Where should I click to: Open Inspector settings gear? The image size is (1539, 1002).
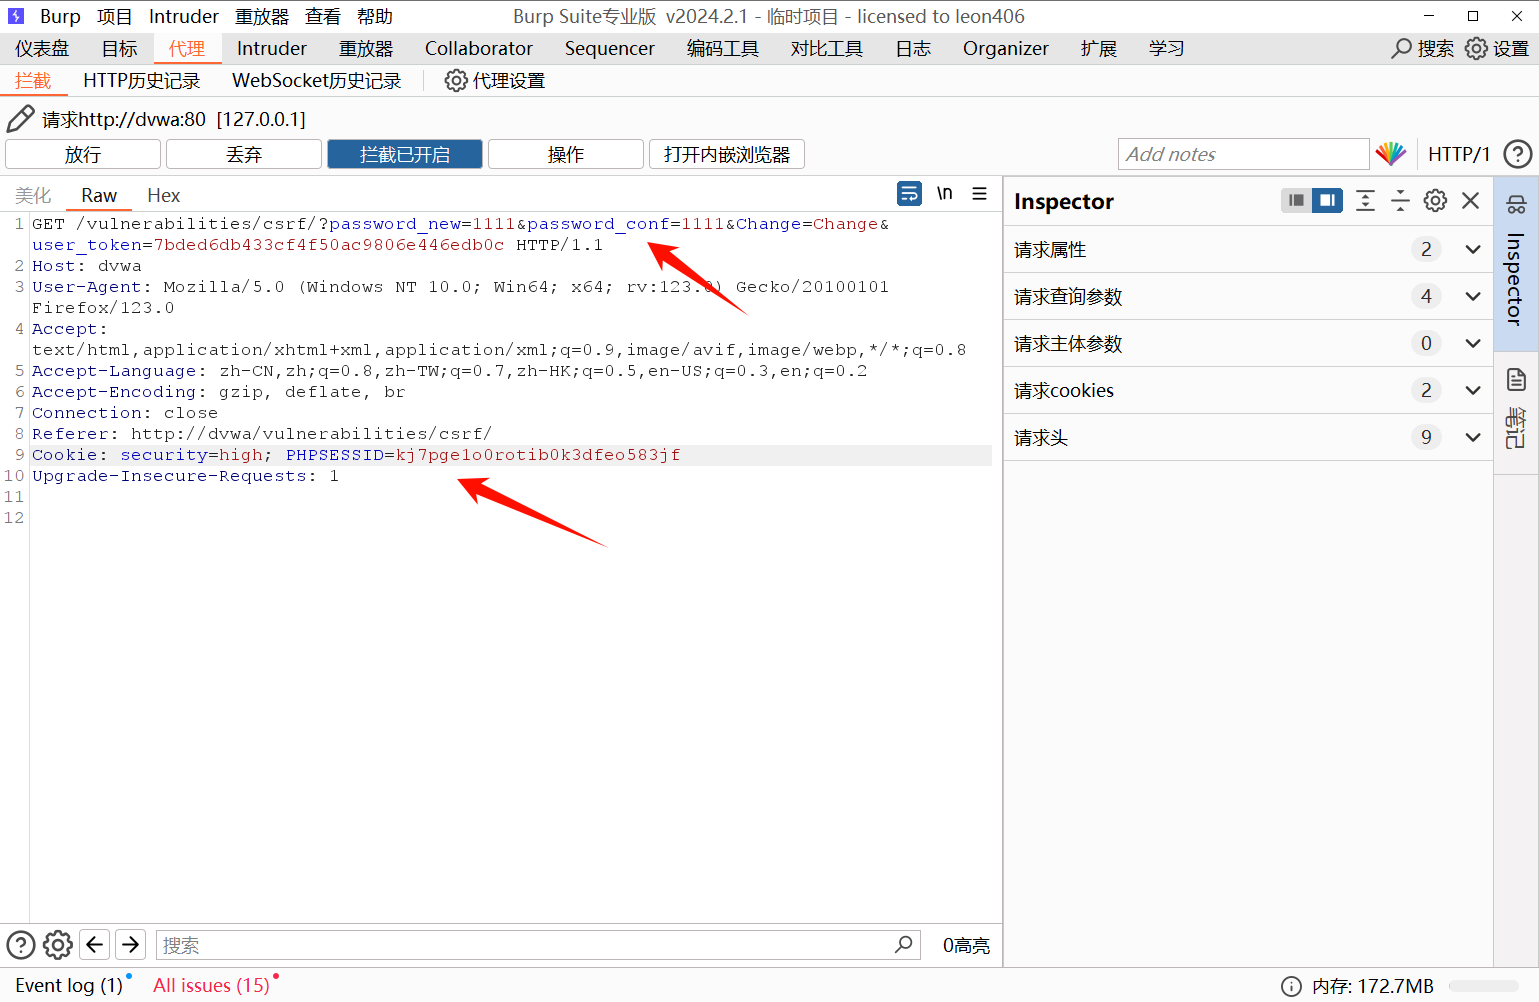tap(1435, 201)
